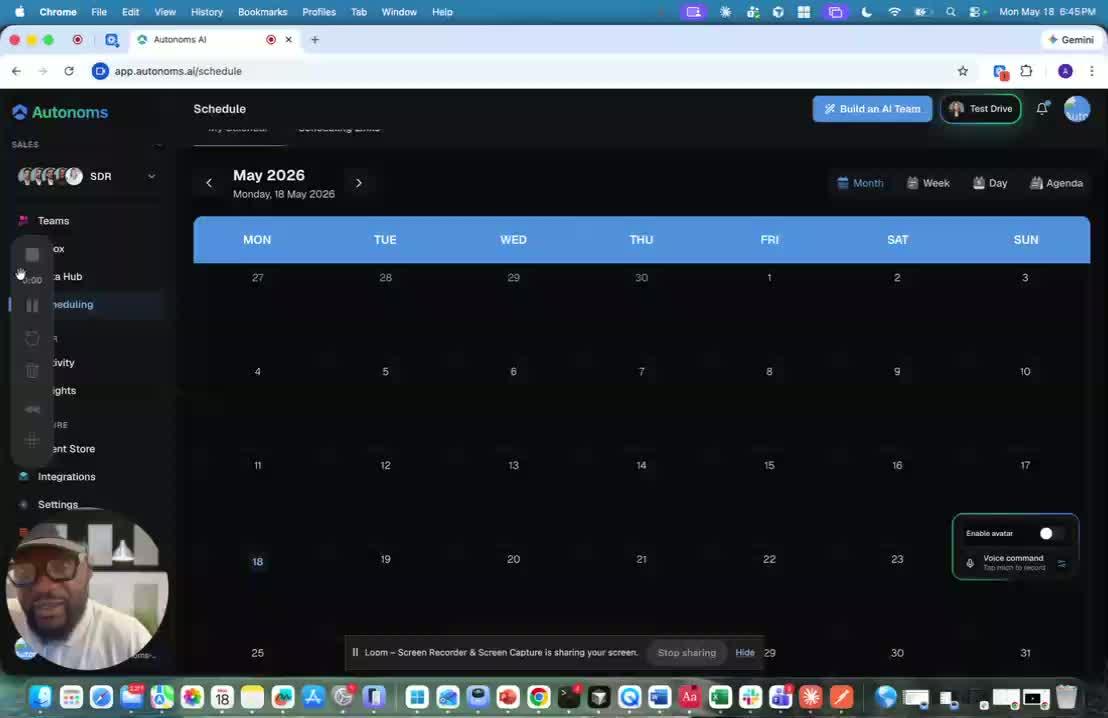
Task: Open Integrations in the sidebar
Action: click(x=66, y=476)
